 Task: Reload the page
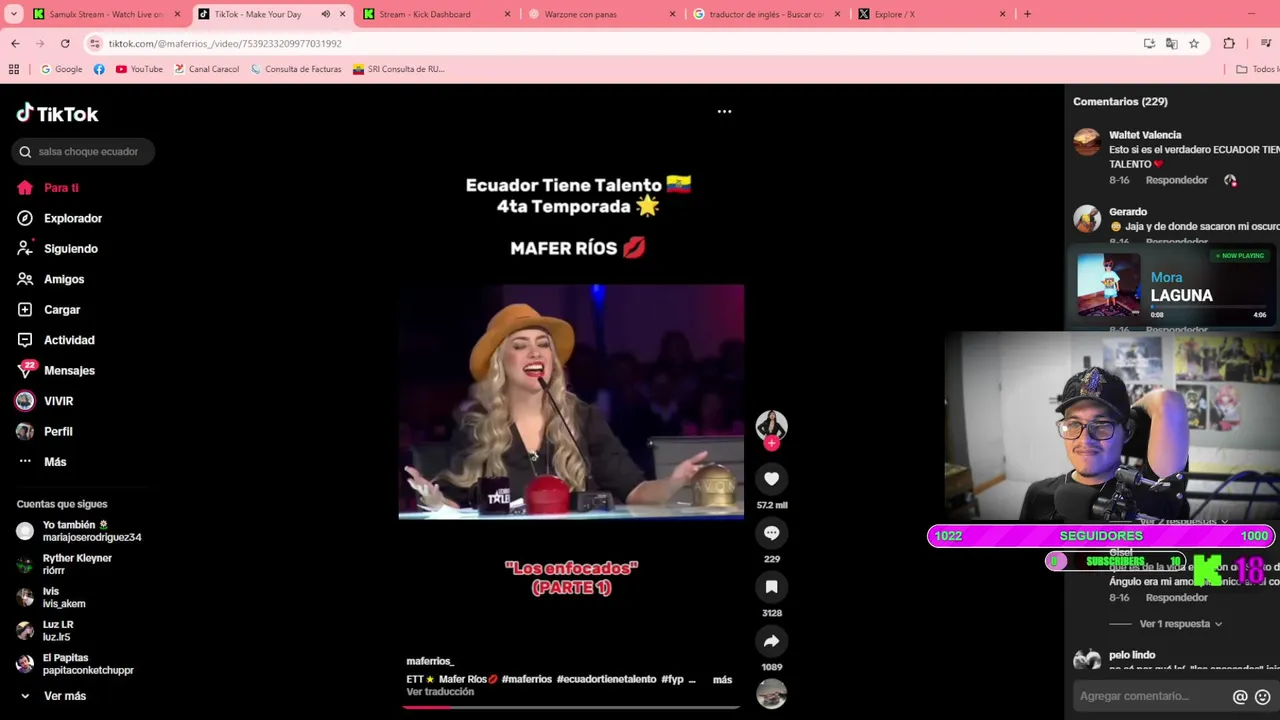click(x=65, y=44)
